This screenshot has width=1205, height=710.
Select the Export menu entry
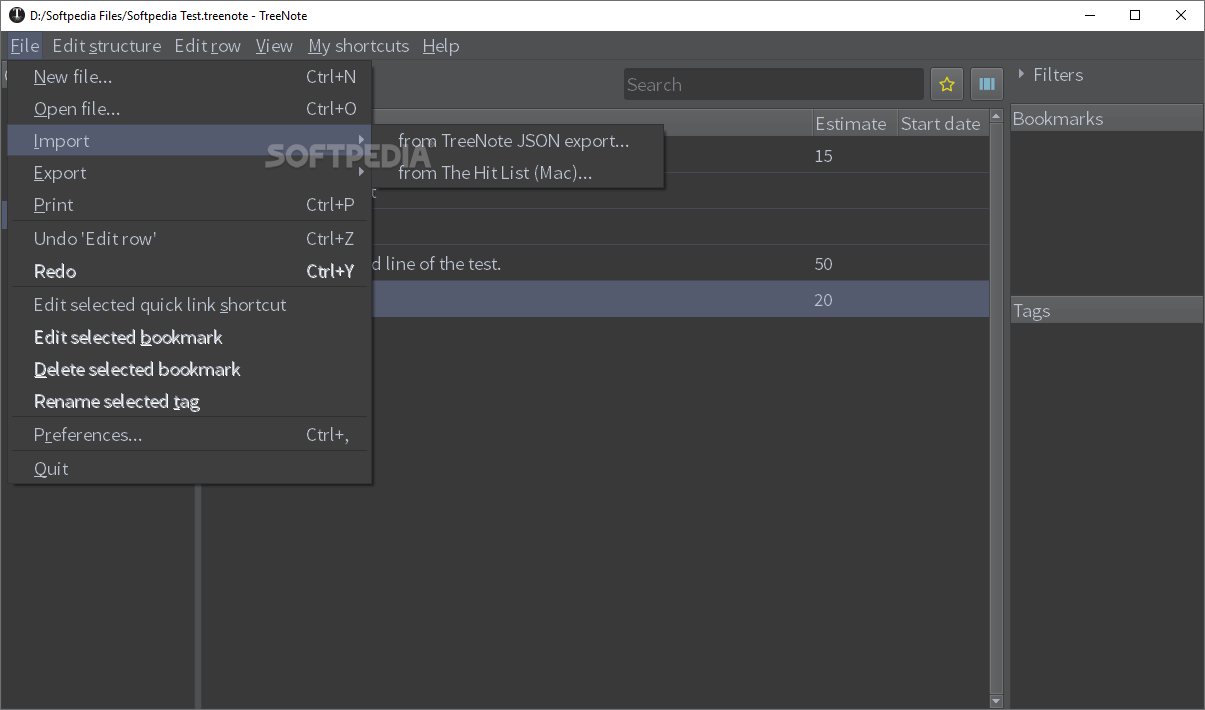click(190, 173)
